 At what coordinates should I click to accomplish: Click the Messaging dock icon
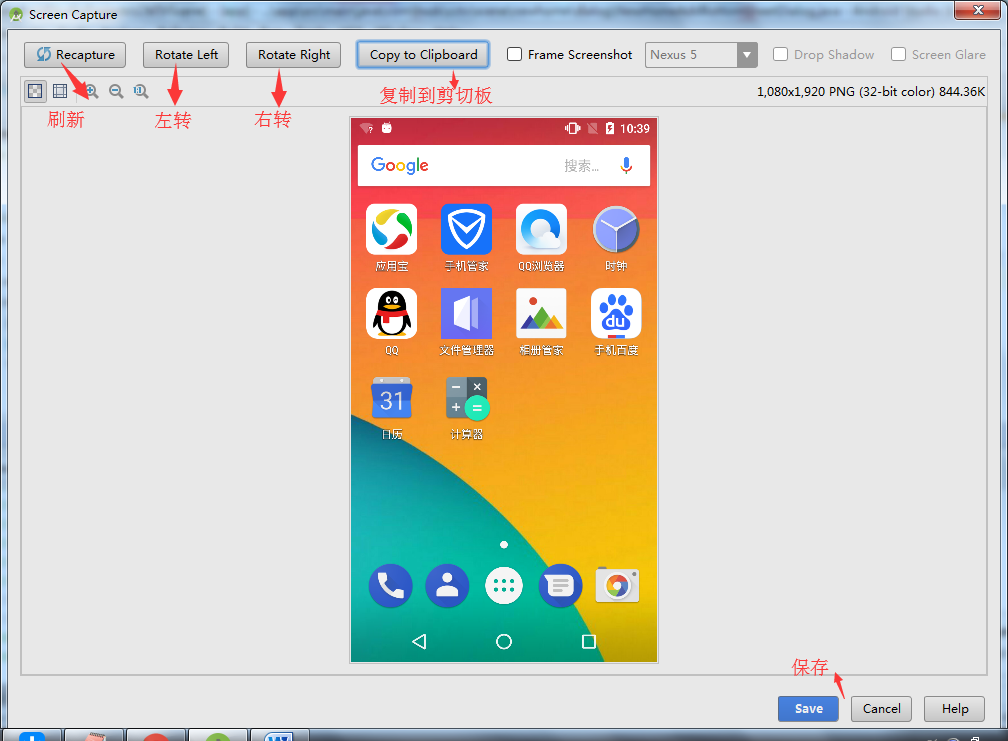(x=560, y=585)
